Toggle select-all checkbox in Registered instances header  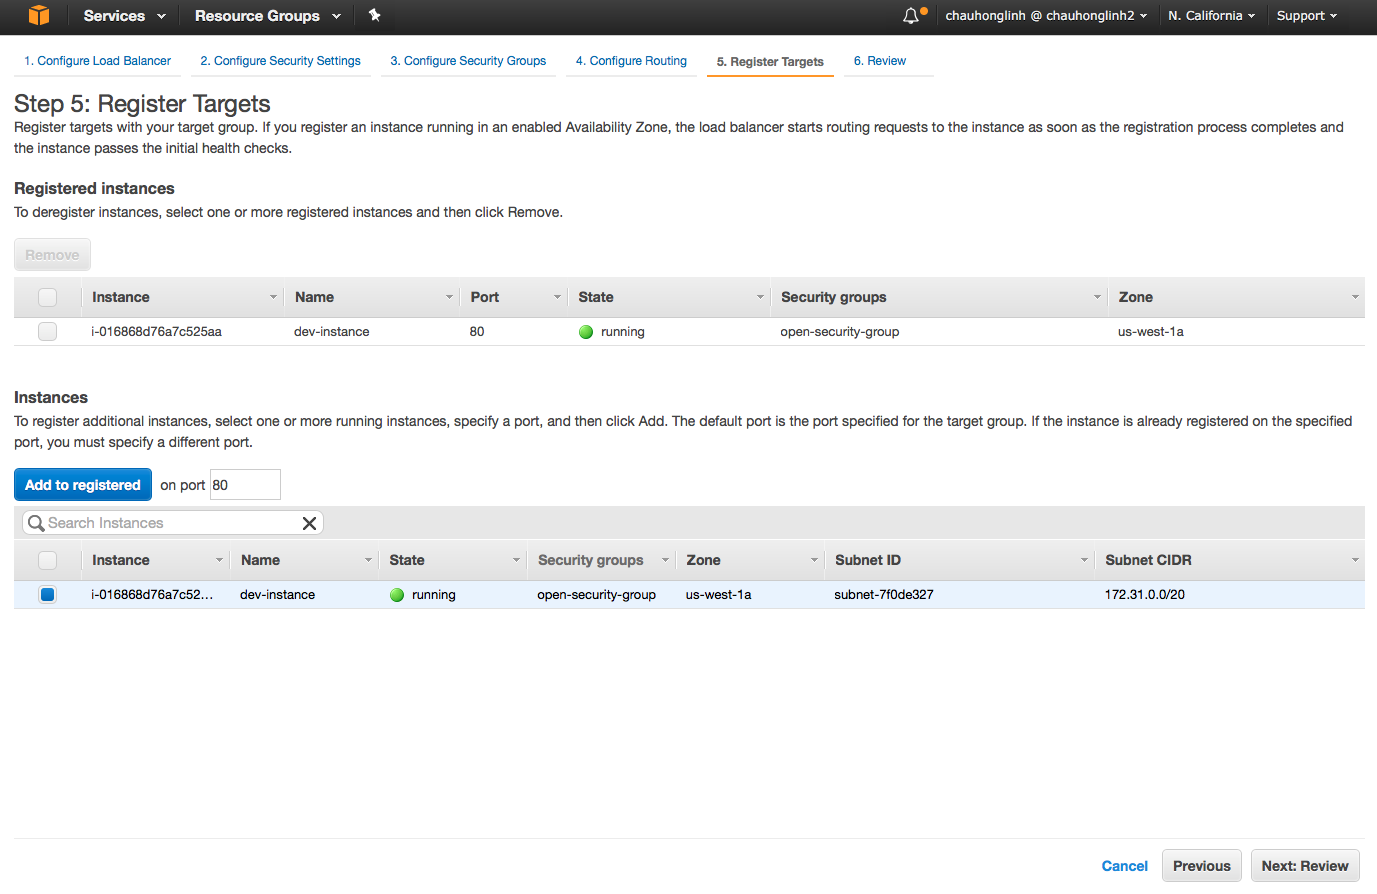coord(47,297)
